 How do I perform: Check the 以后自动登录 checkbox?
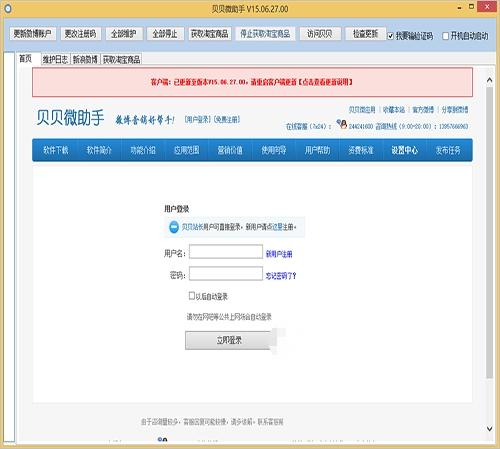pyautogui.click(x=192, y=296)
